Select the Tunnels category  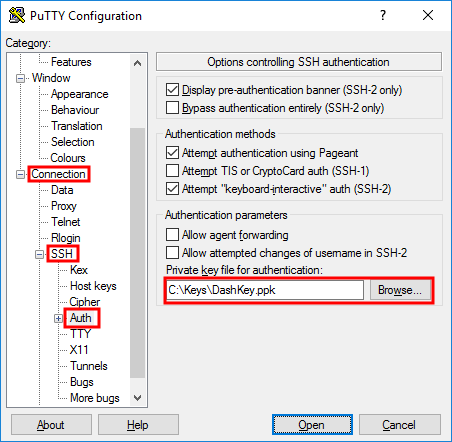[89, 366]
